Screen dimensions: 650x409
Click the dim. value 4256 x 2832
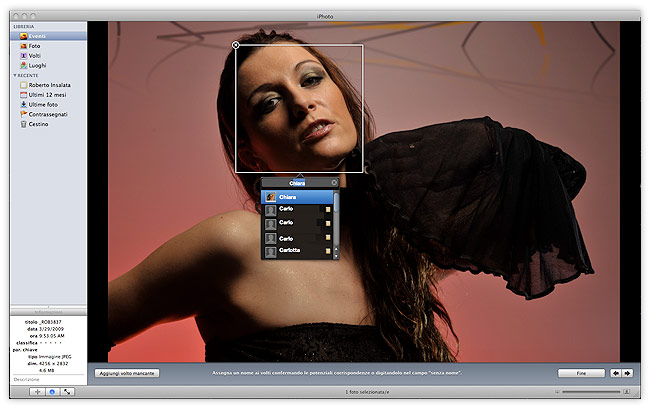pyautogui.click(x=54, y=364)
